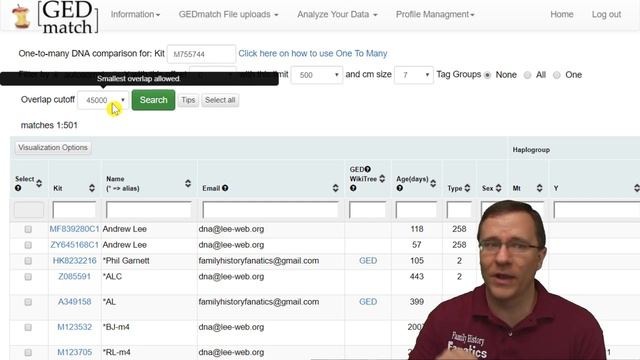Click the GED WikiTree filter box
The image size is (640, 360).
click(367, 210)
